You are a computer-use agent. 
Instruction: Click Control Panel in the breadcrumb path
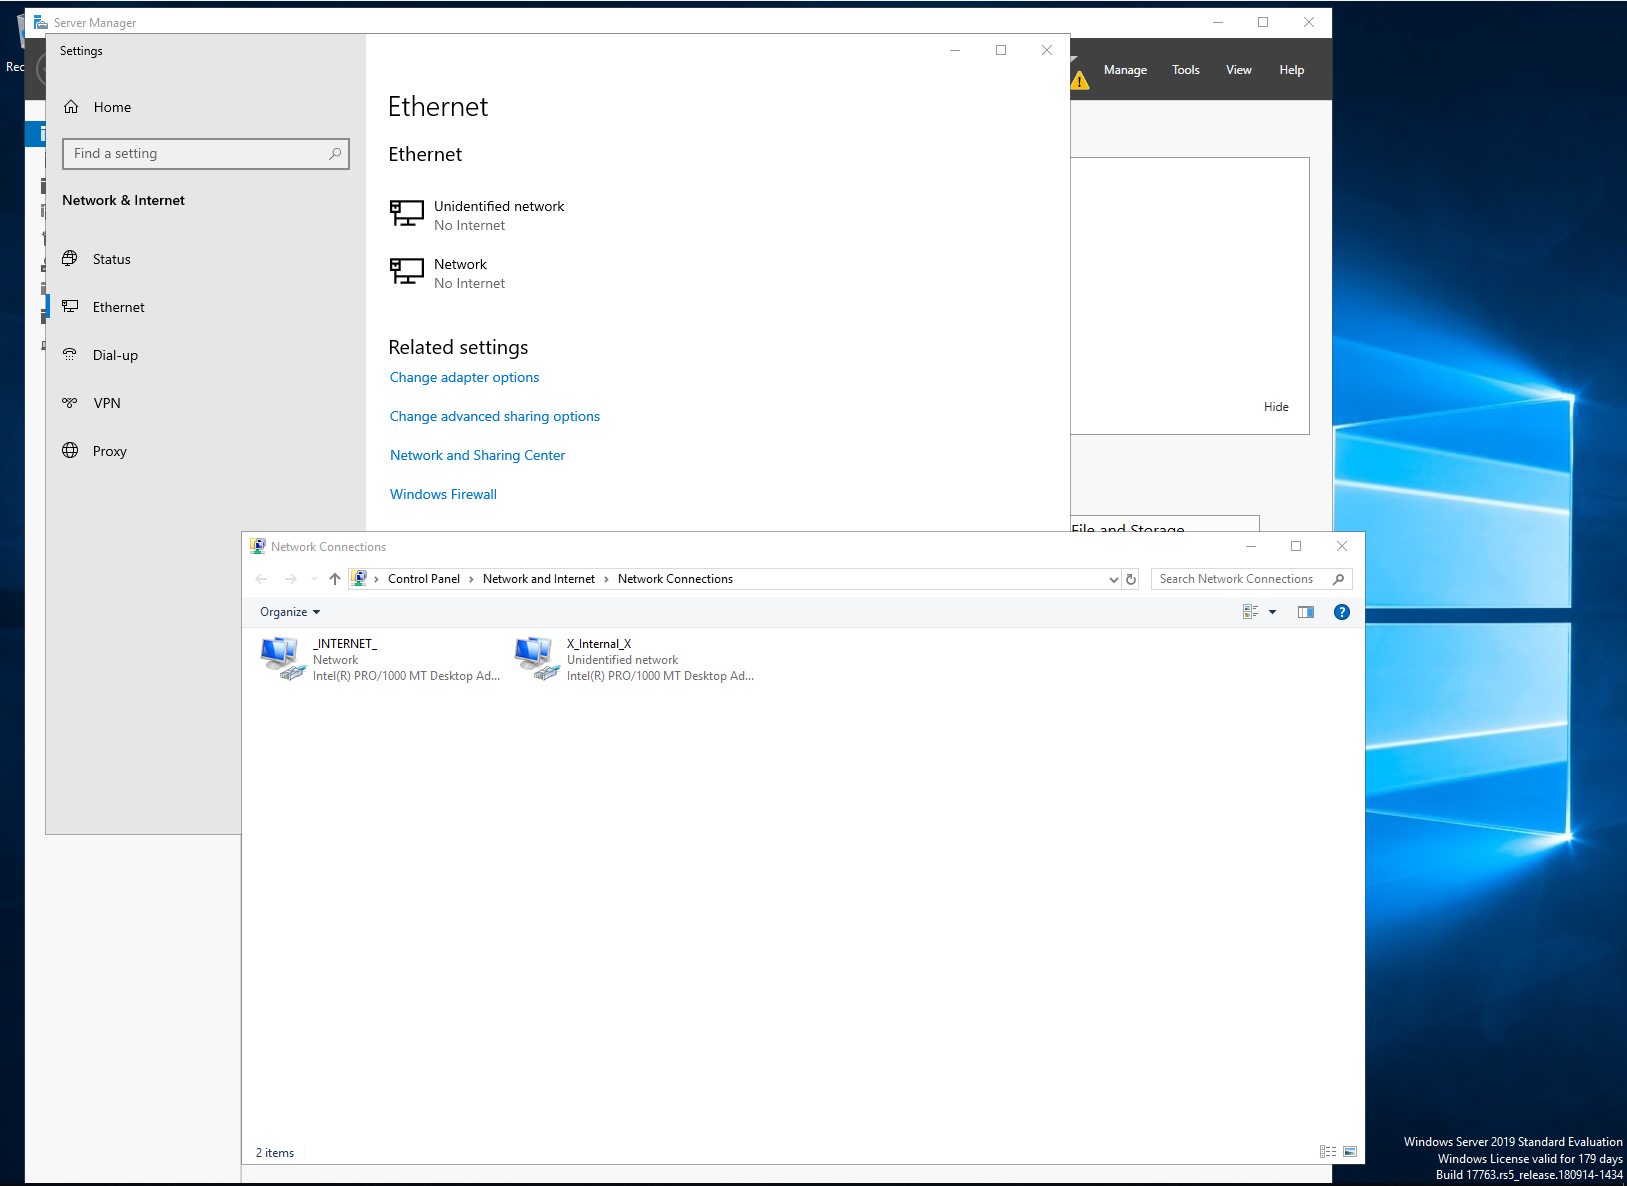click(x=424, y=579)
